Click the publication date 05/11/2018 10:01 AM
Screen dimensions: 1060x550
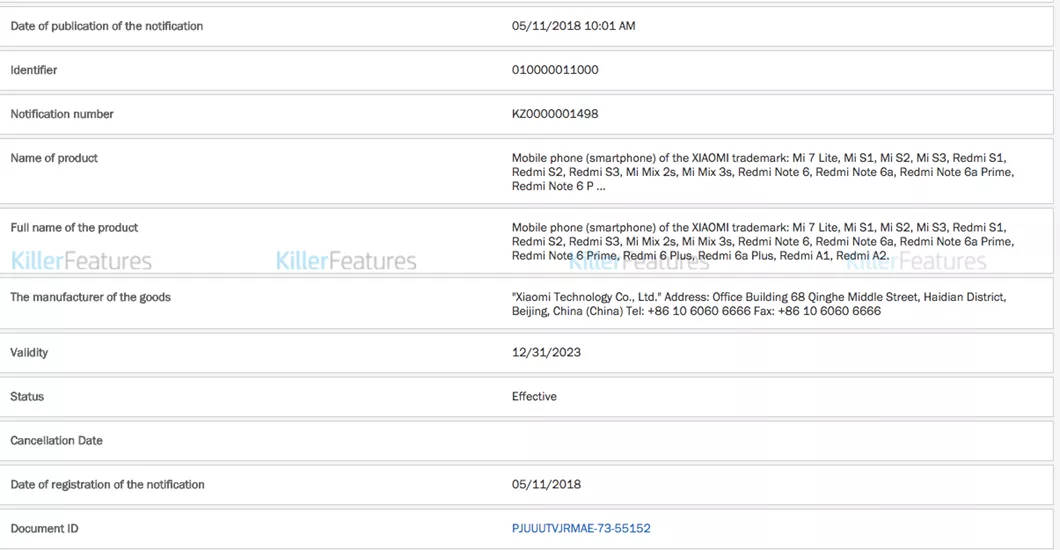tap(573, 26)
